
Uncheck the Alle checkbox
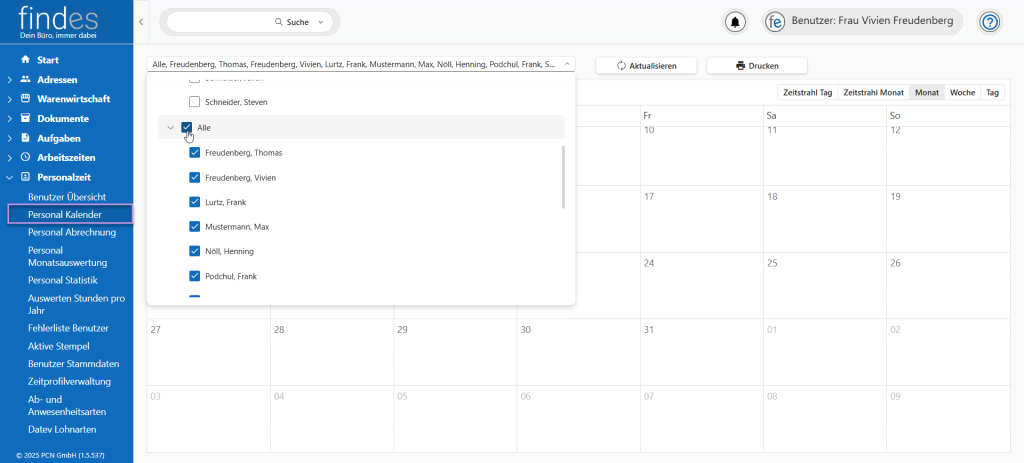coord(187,128)
